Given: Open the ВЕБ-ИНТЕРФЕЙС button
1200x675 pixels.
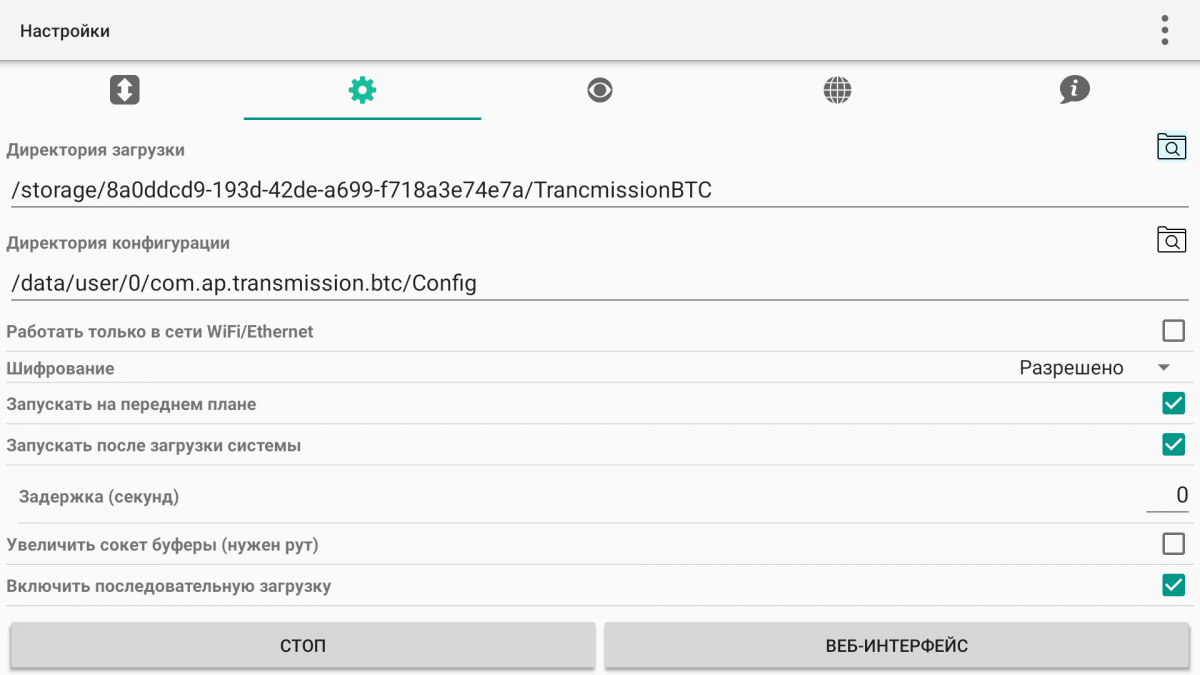Looking at the screenshot, I should click(x=897, y=646).
